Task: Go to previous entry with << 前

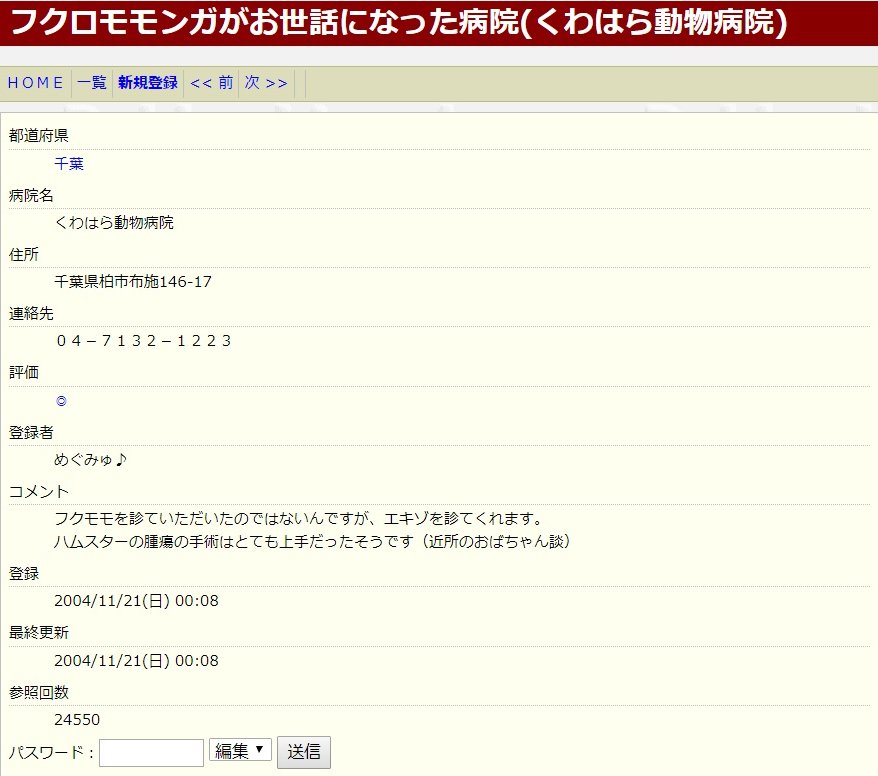Action: tap(211, 83)
